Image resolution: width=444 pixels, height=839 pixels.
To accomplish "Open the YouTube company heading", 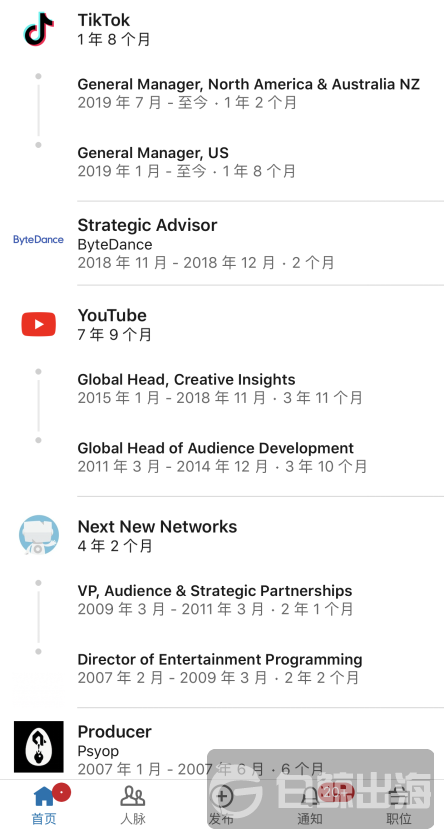I will coord(112,315).
